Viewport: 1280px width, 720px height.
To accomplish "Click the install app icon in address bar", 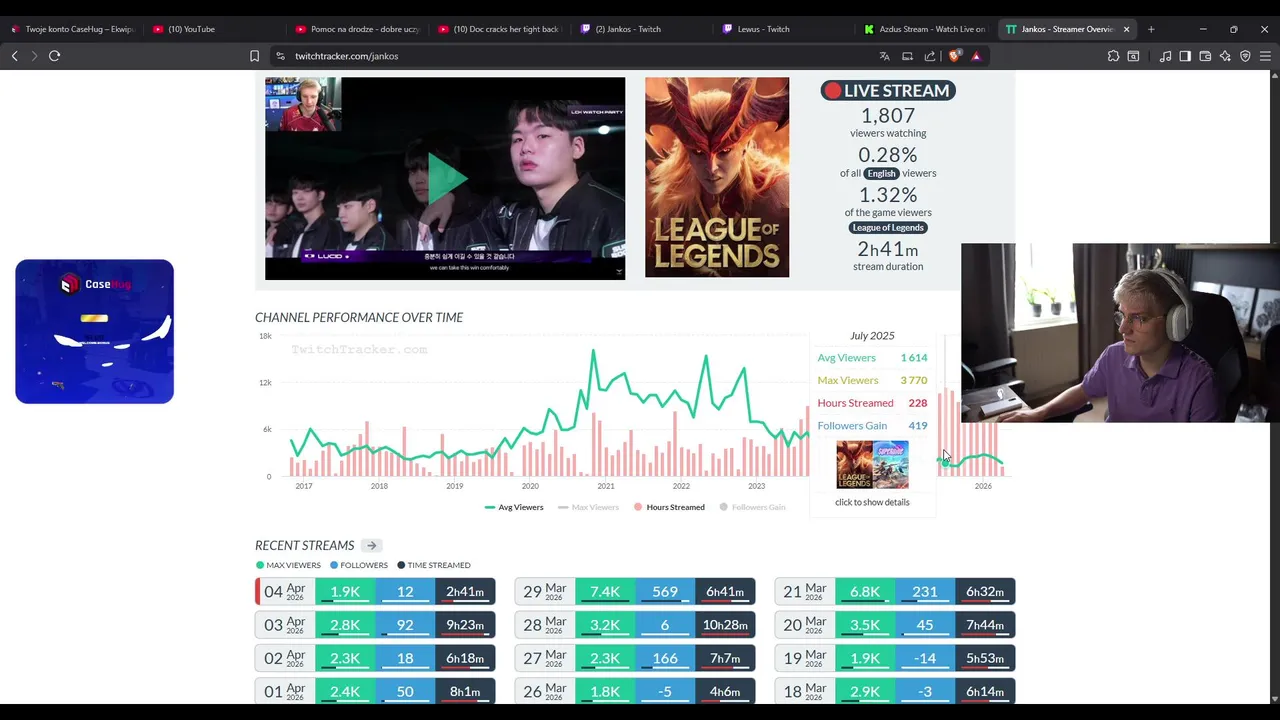I will (x=907, y=56).
